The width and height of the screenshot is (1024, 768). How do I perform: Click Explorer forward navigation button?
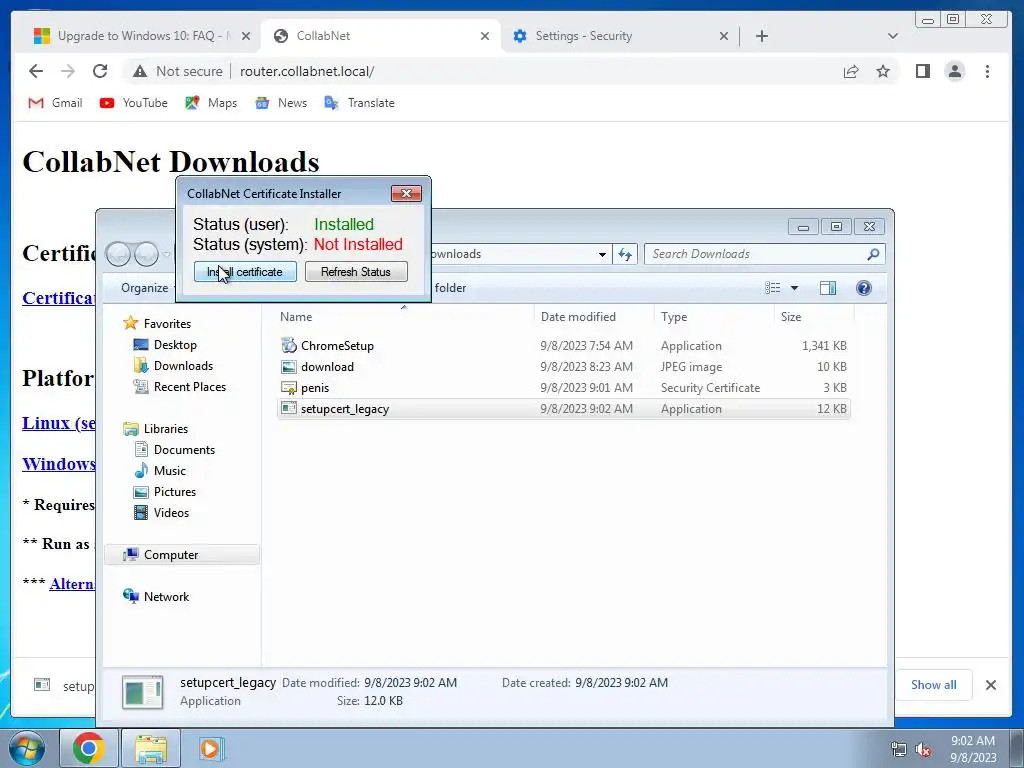(x=146, y=254)
